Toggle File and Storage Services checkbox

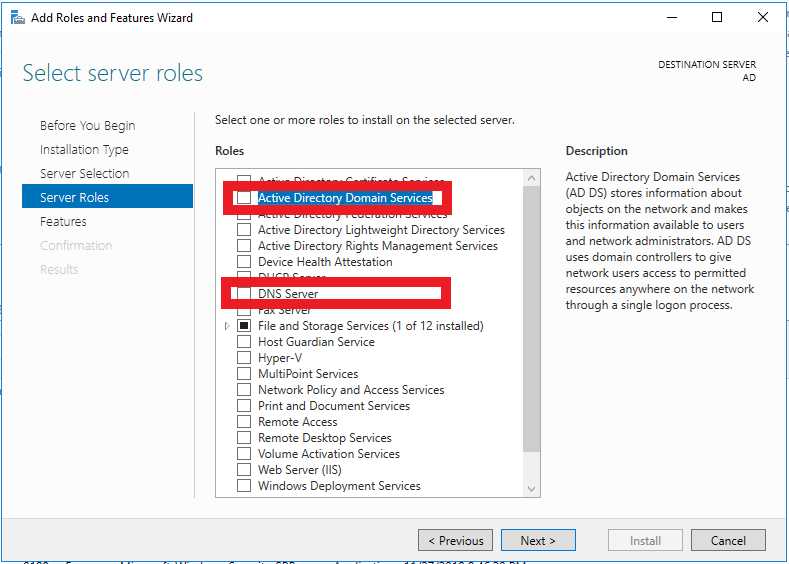244,326
